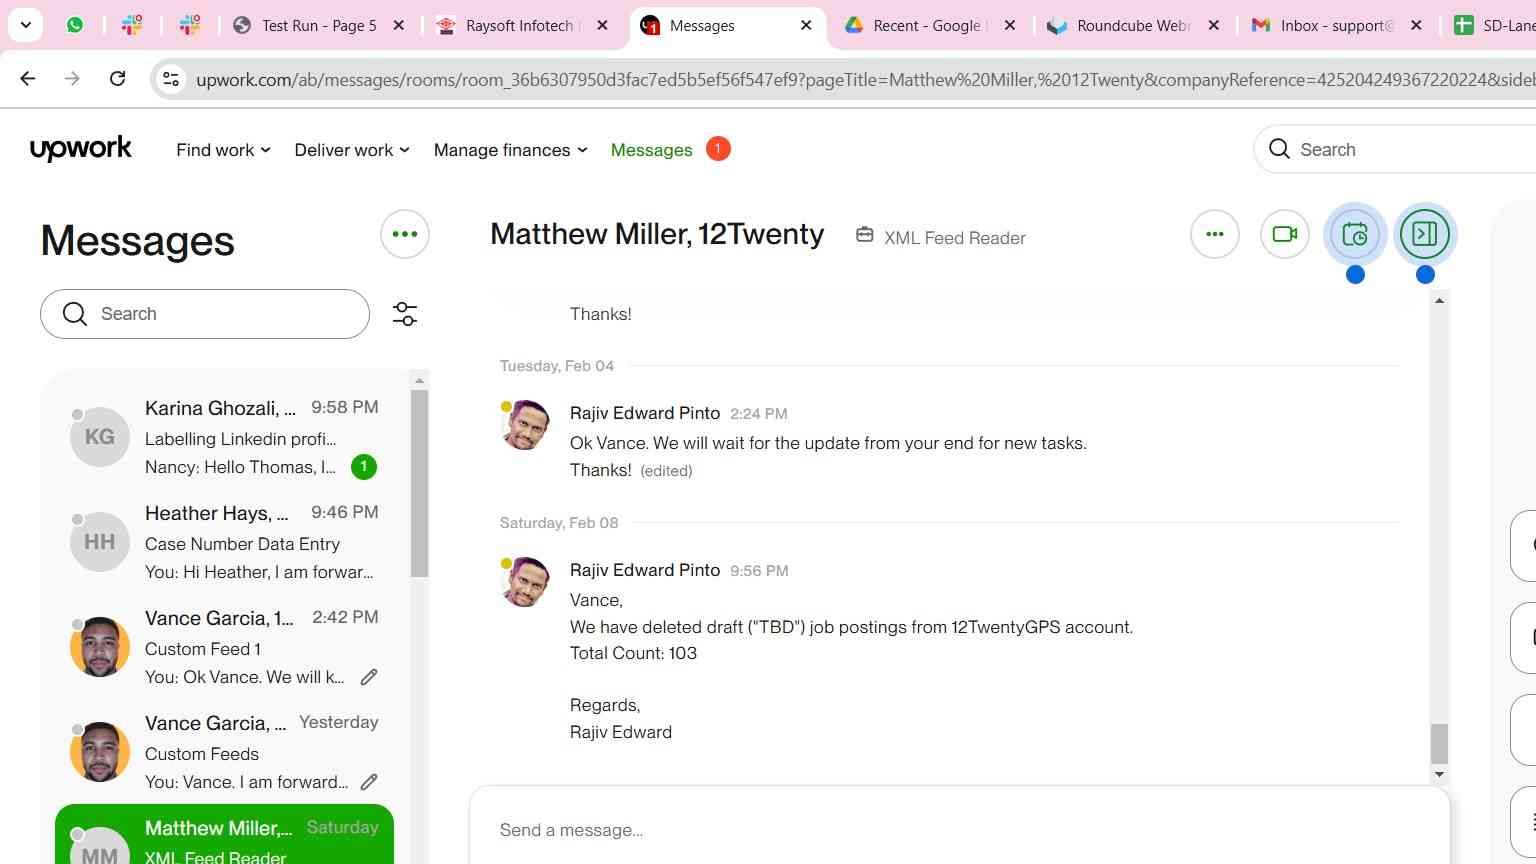
Task: Go back using browser back arrow
Action: [28, 78]
